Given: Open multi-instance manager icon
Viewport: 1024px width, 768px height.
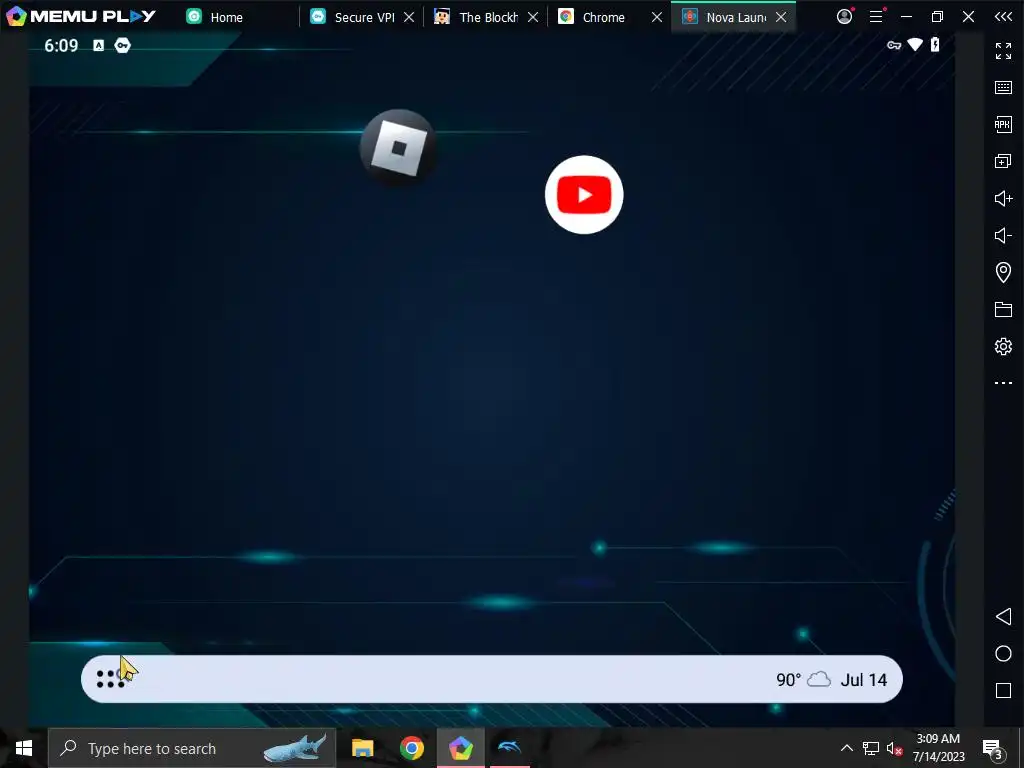Looking at the screenshot, I should click(x=1003, y=161).
